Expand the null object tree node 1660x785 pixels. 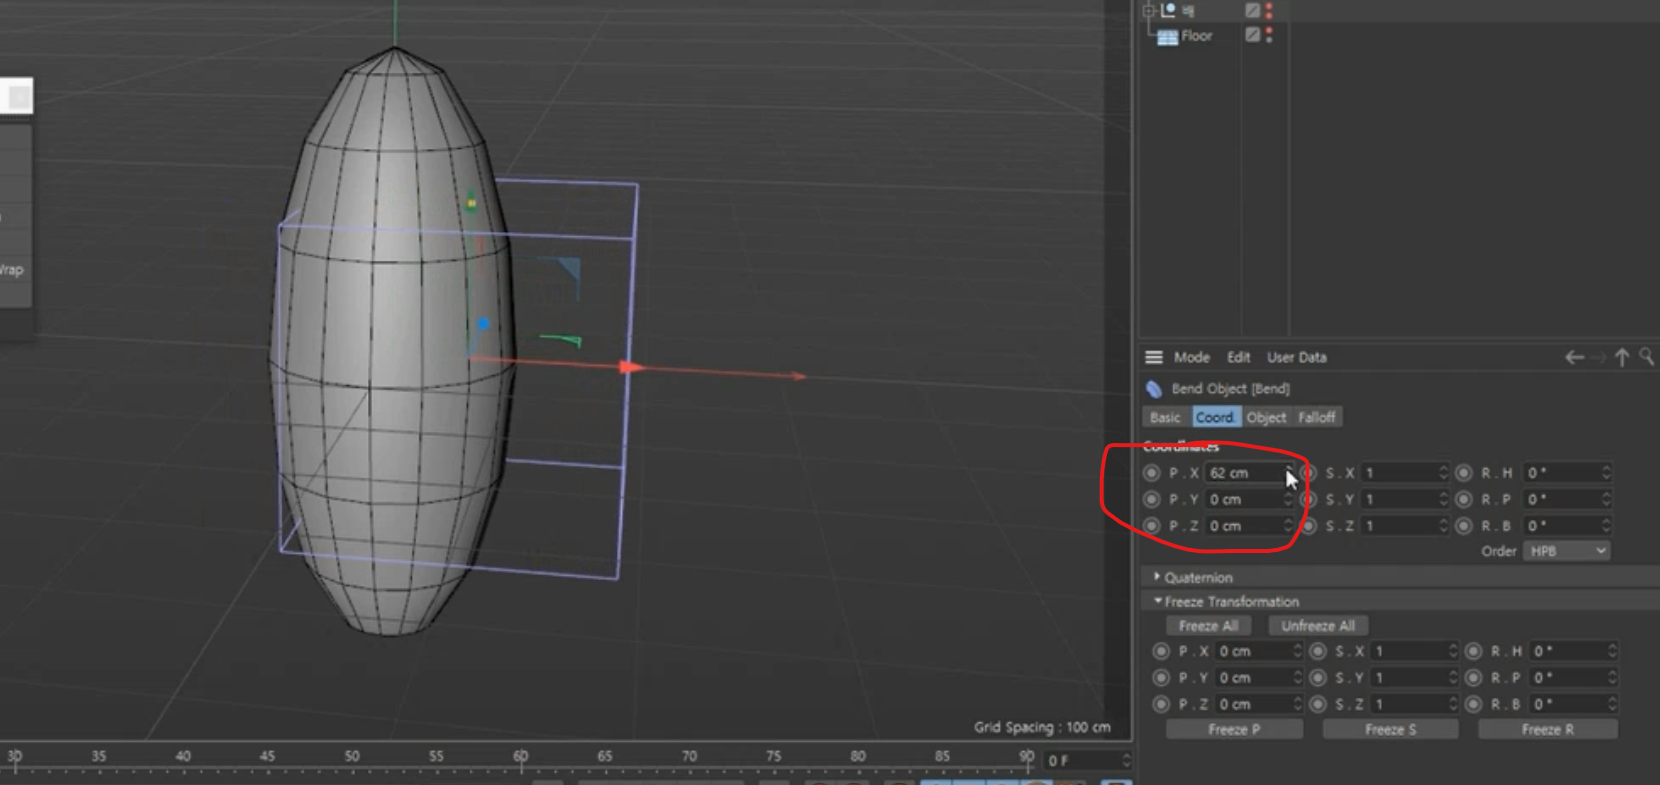click(x=1149, y=10)
